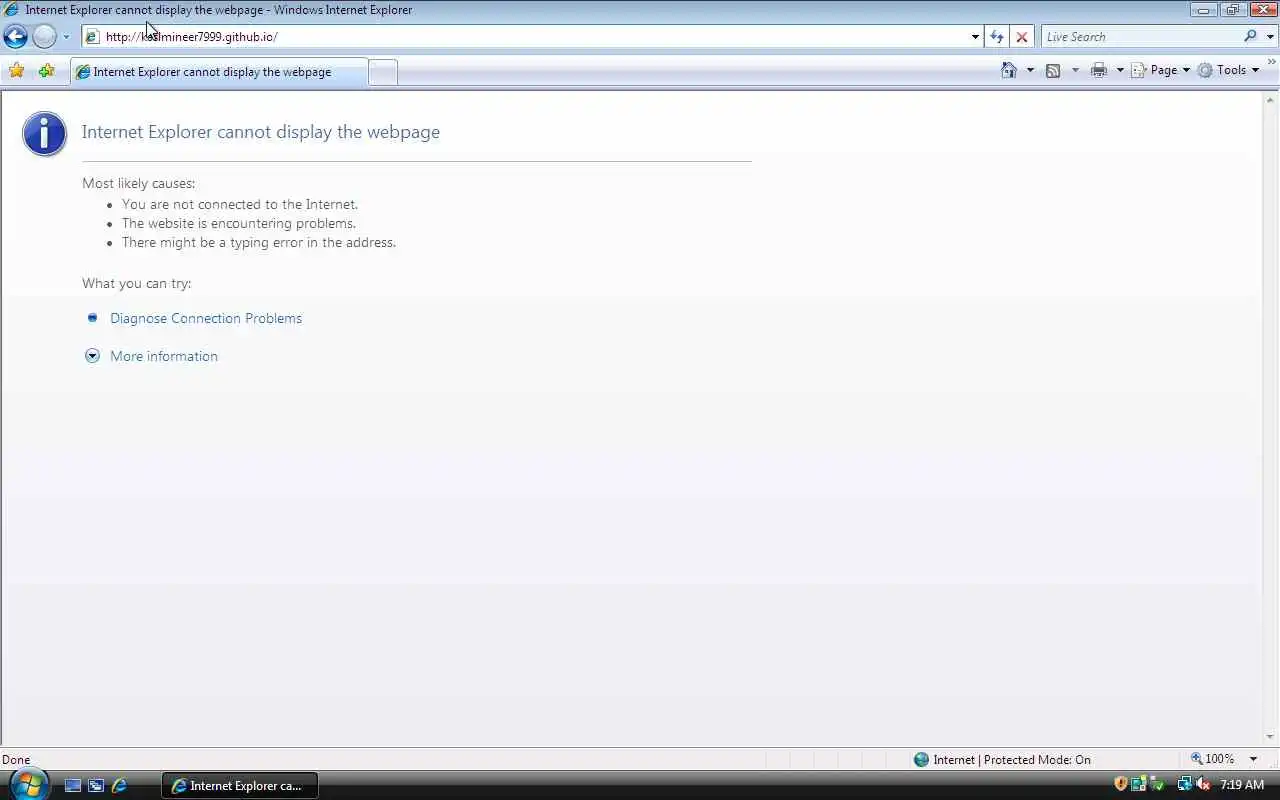Viewport: 1280px width, 800px height.
Task: Open the Tools menu
Action: tap(1228, 70)
